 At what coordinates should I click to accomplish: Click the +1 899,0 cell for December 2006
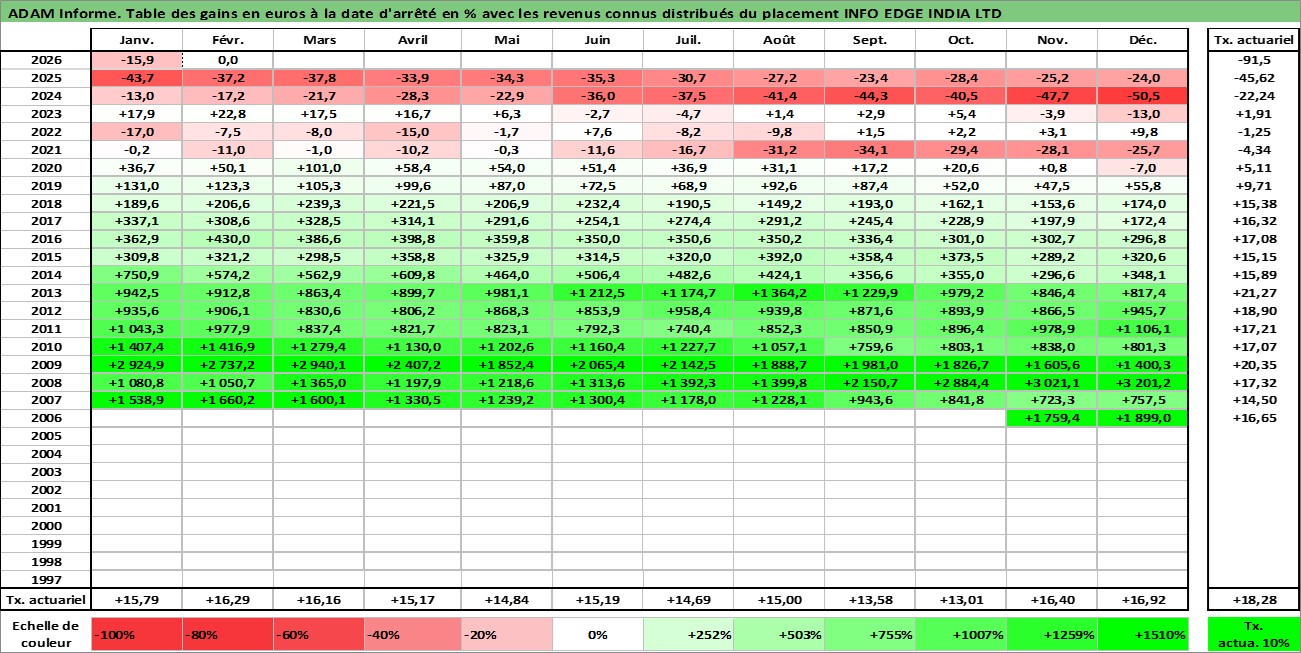click(1143, 418)
